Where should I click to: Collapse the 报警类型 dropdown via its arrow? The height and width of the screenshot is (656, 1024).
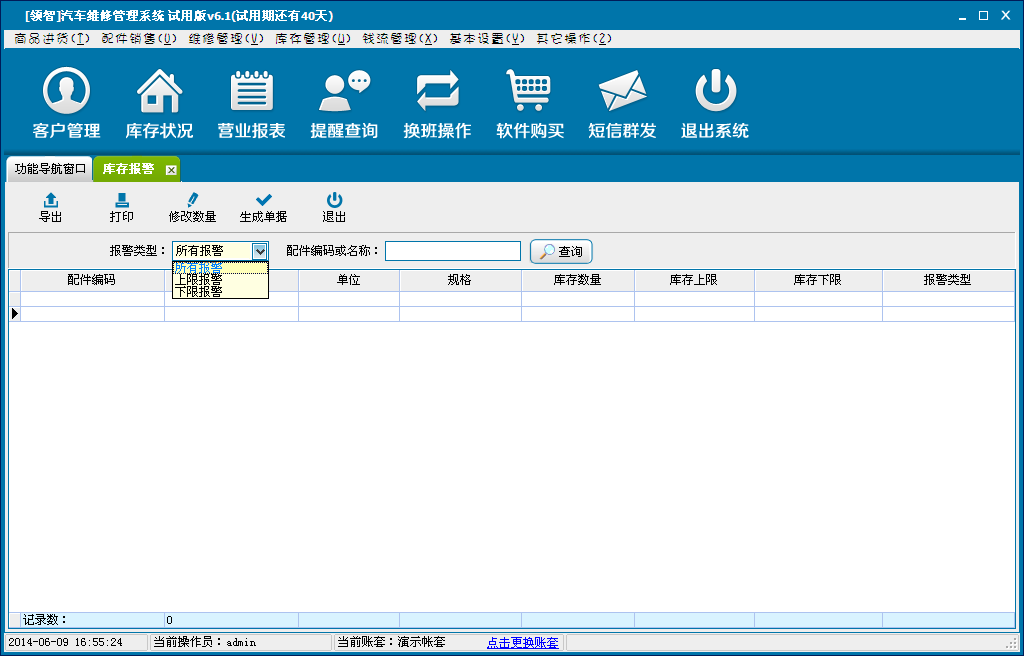[260, 251]
